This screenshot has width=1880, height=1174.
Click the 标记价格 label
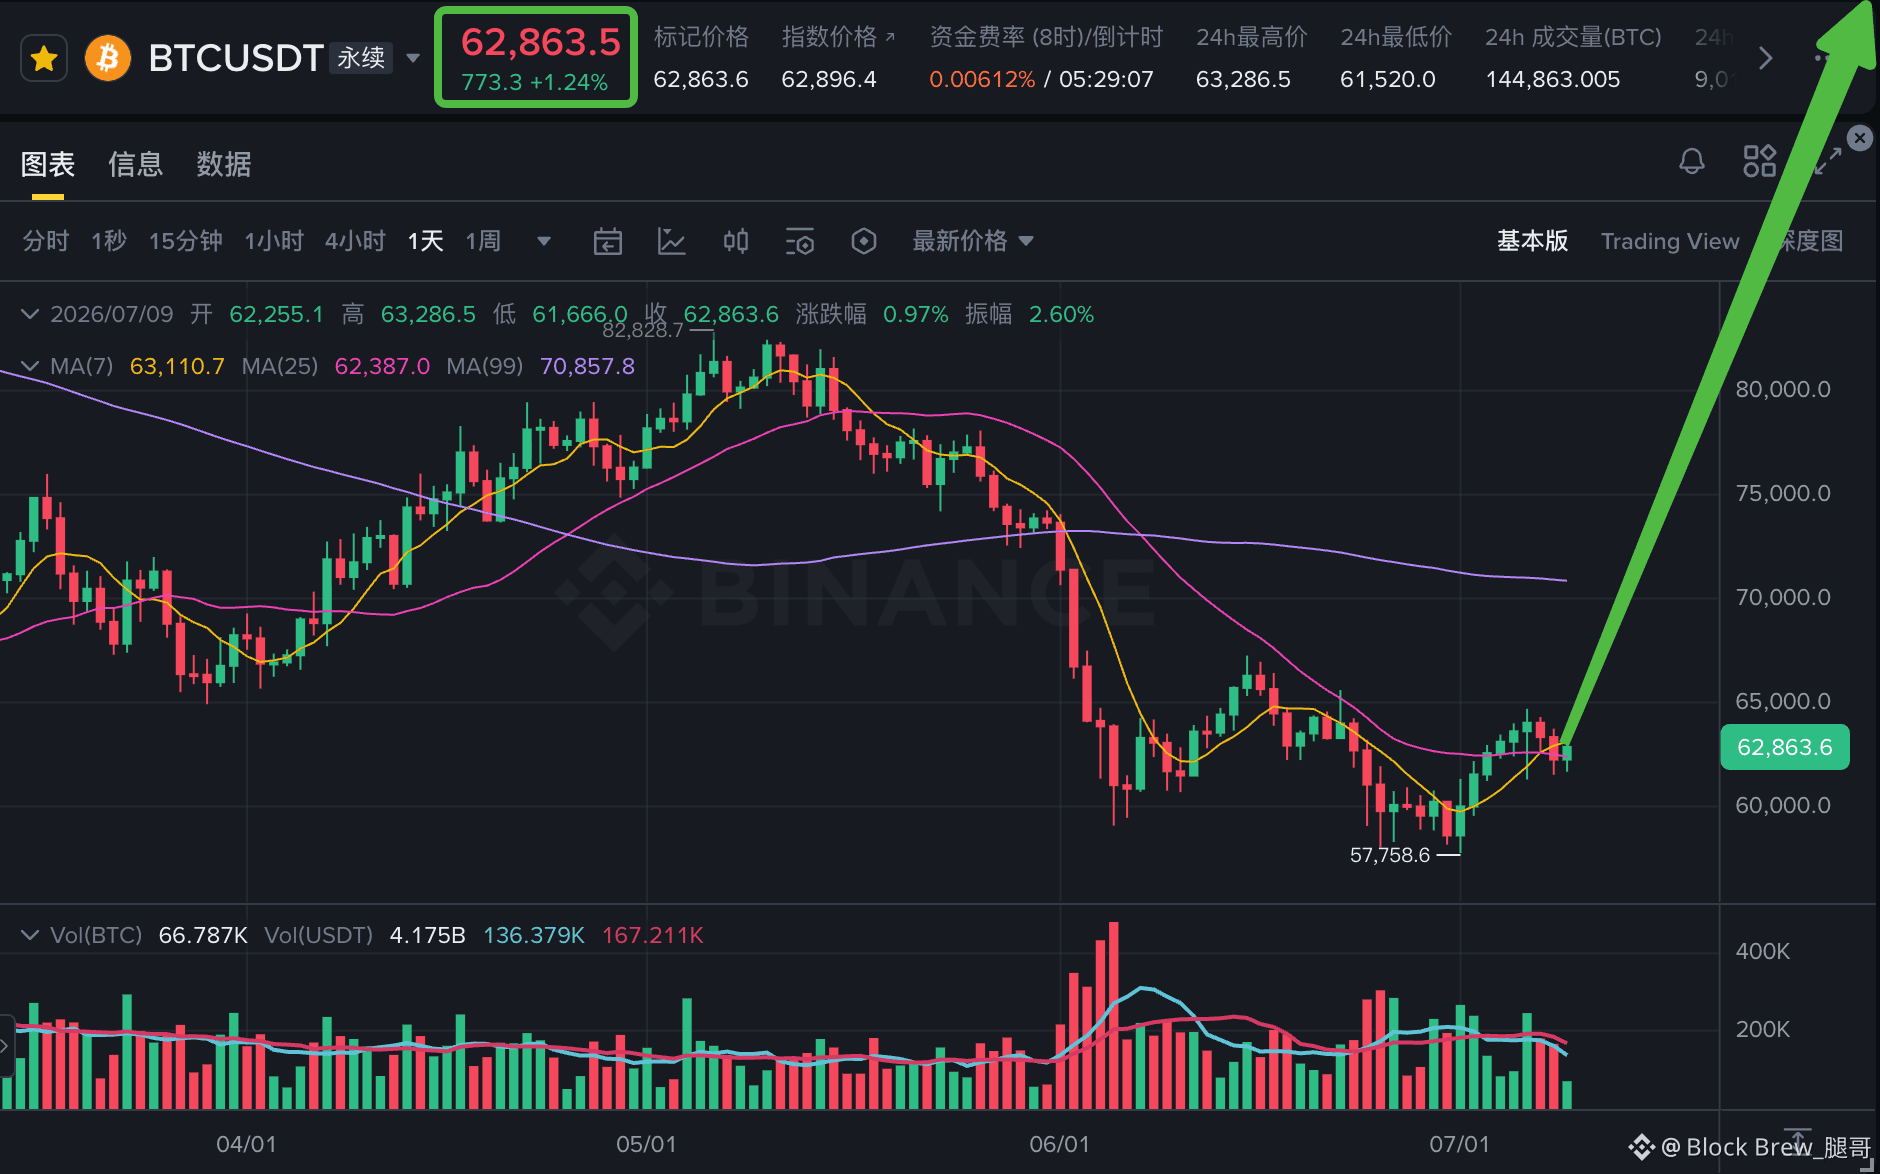click(x=701, y=37)
